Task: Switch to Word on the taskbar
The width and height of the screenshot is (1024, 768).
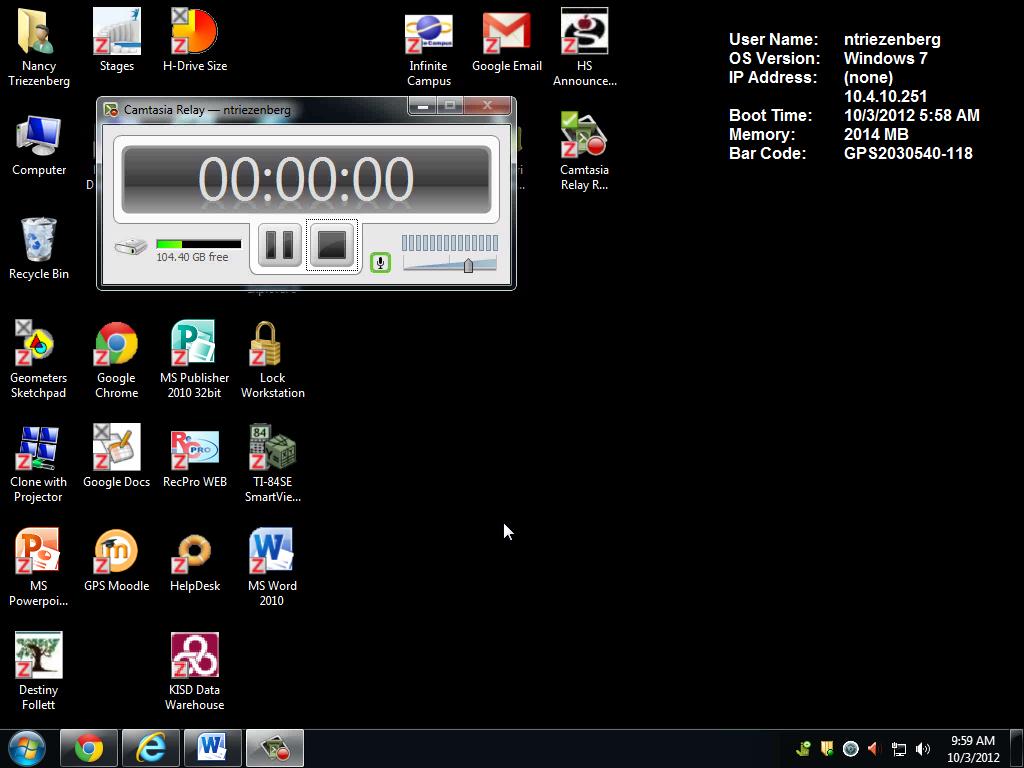Action: pos(213,748)
